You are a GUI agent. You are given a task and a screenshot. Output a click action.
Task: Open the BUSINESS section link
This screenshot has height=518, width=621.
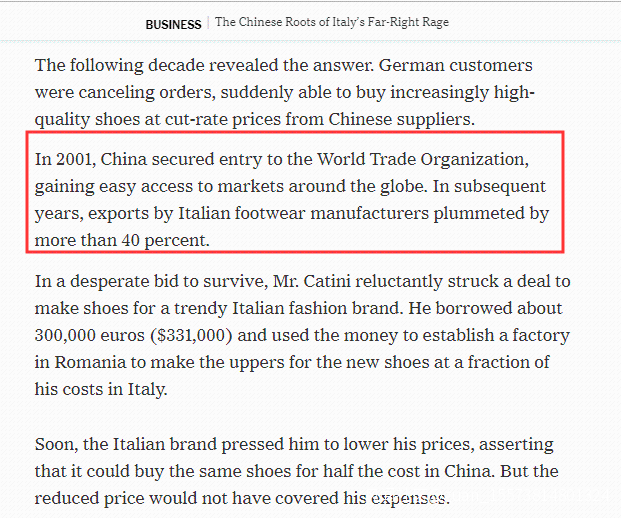[173, 23]
